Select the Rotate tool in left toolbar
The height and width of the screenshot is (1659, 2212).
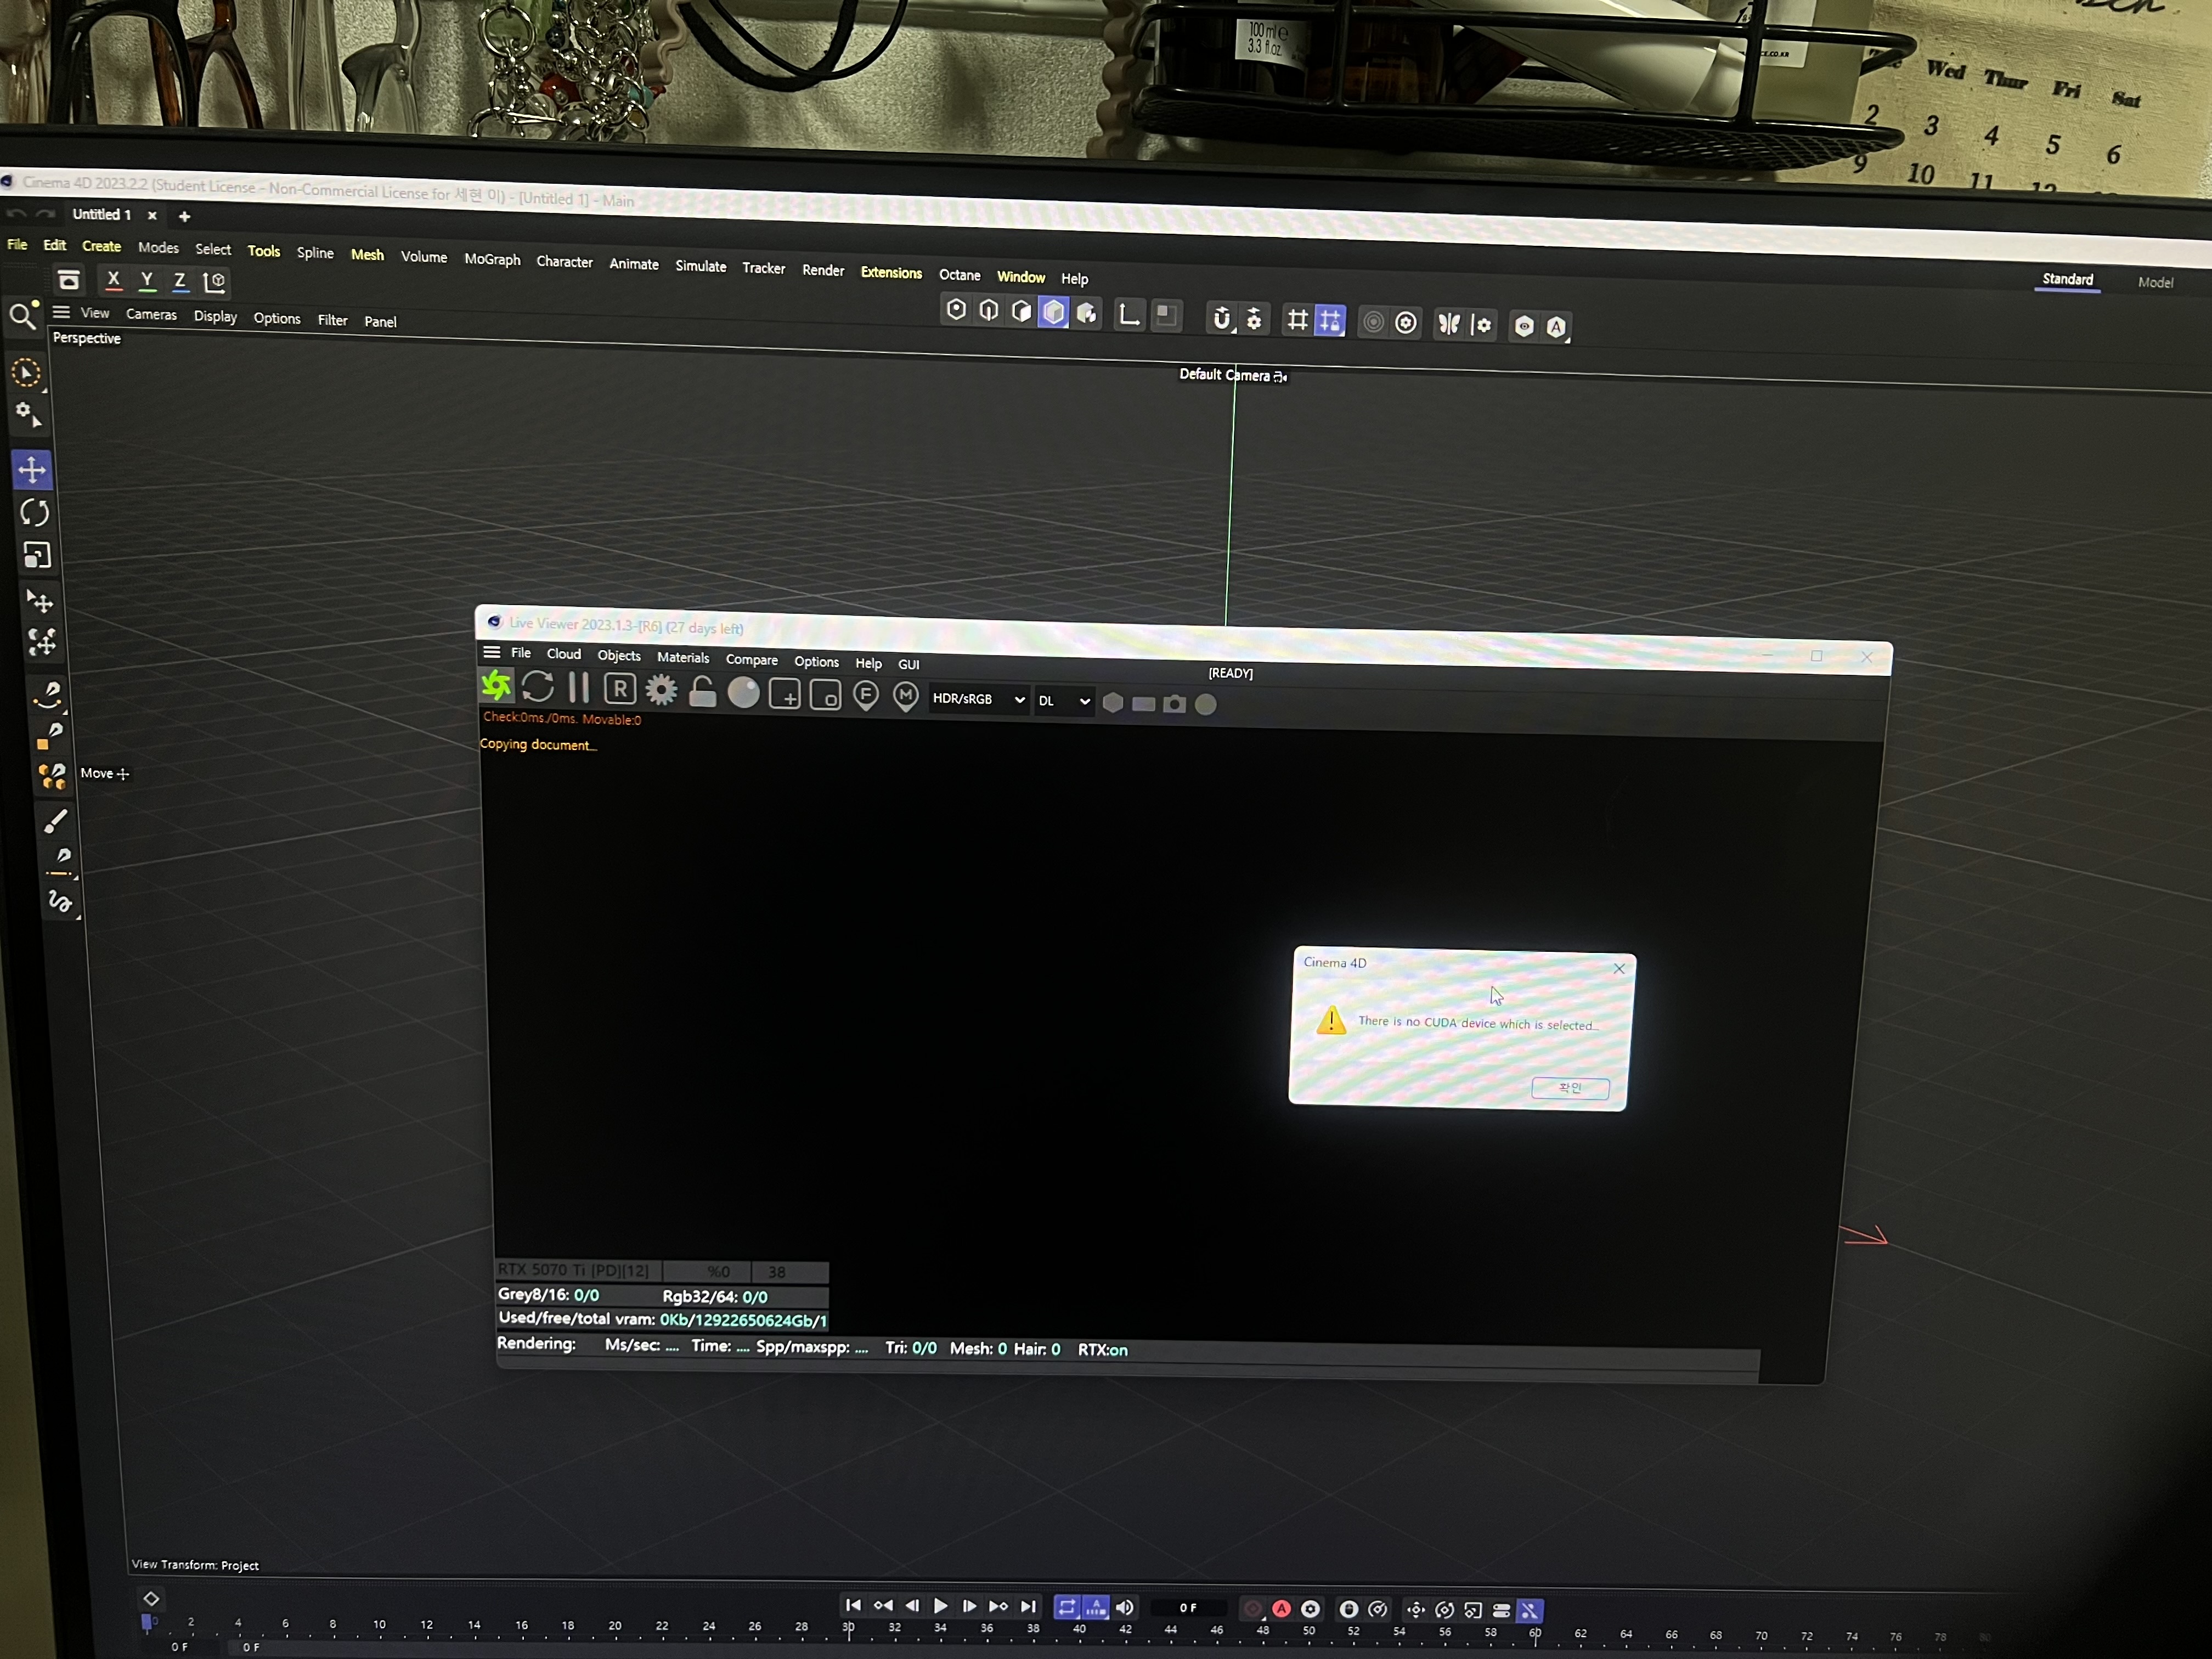click(34, 513)
